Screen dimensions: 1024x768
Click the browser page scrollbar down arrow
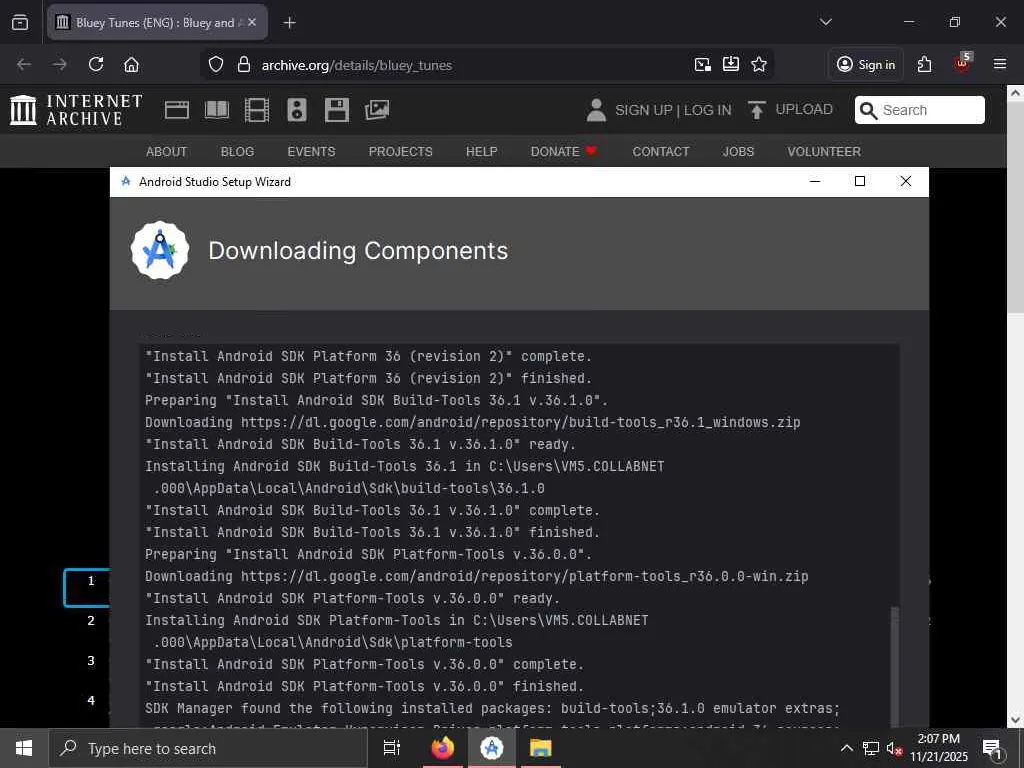click(x=1016, y=720)
